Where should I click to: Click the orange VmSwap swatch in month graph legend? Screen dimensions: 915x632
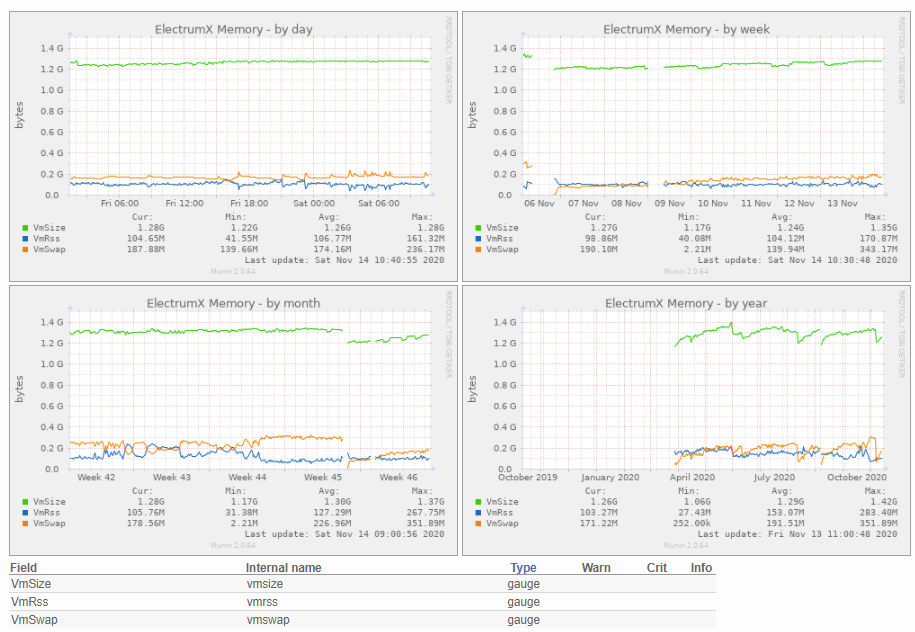(25, 523)
